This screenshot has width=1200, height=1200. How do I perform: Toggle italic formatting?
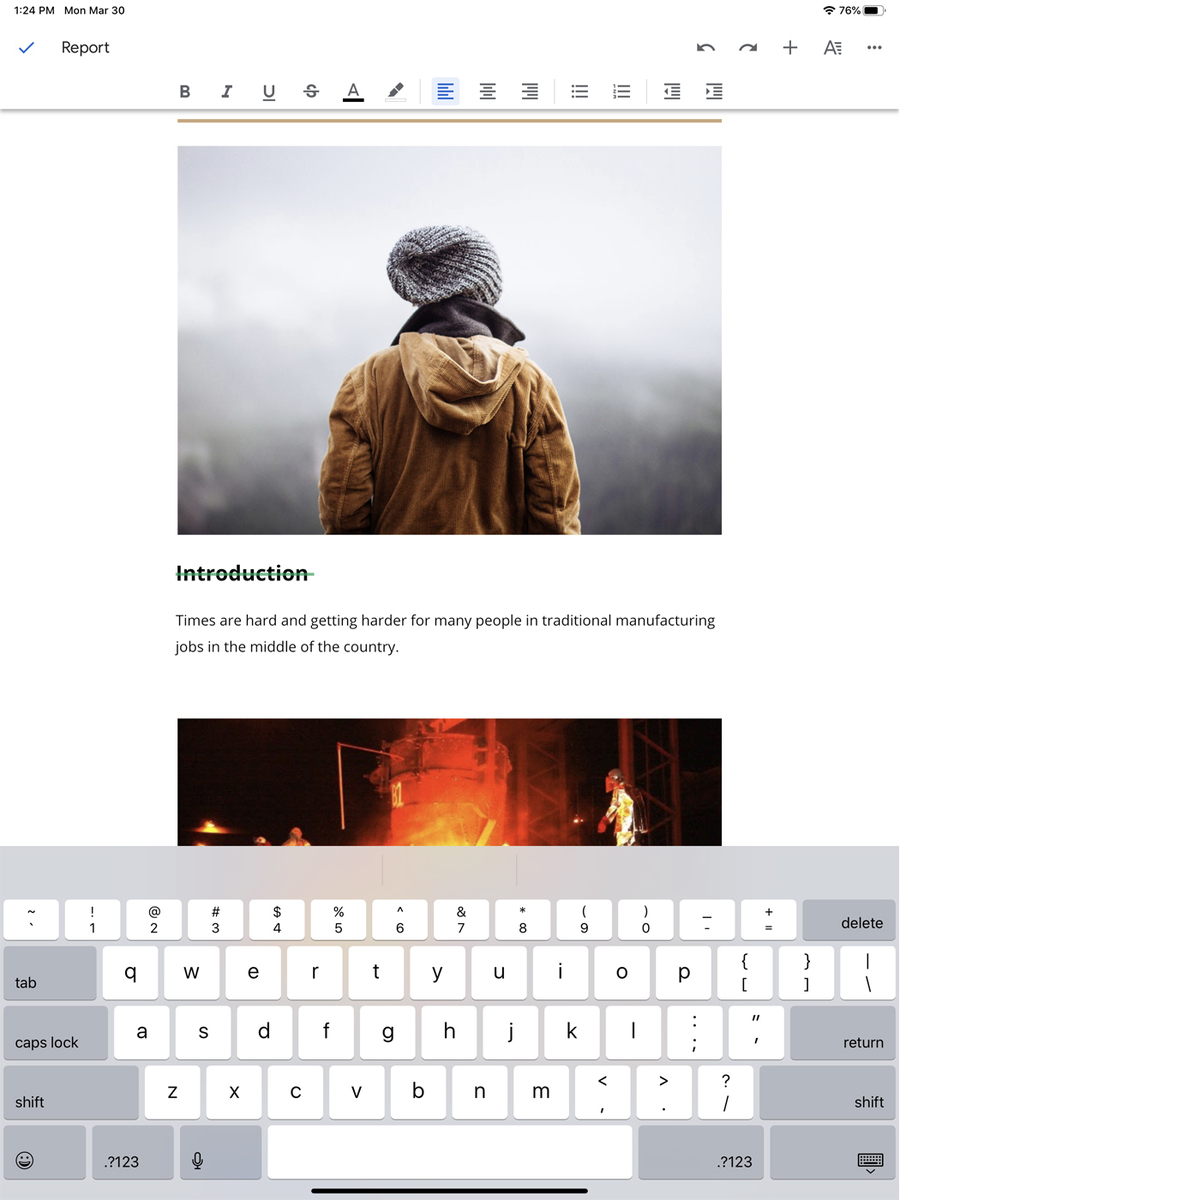click(227, 91)
